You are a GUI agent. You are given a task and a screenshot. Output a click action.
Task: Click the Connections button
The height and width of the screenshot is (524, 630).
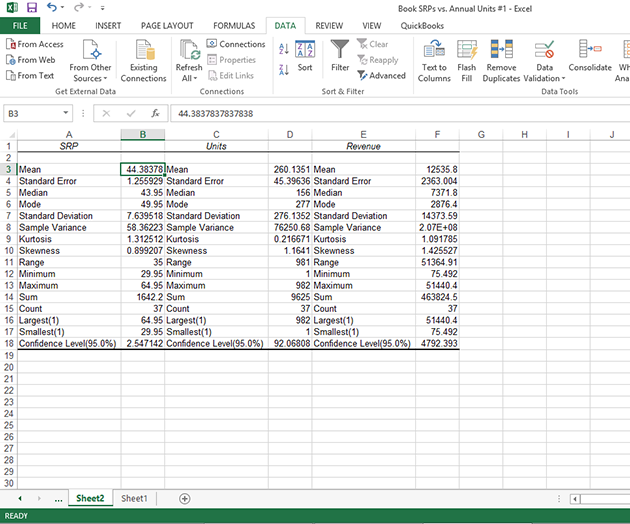coord(235,44)
